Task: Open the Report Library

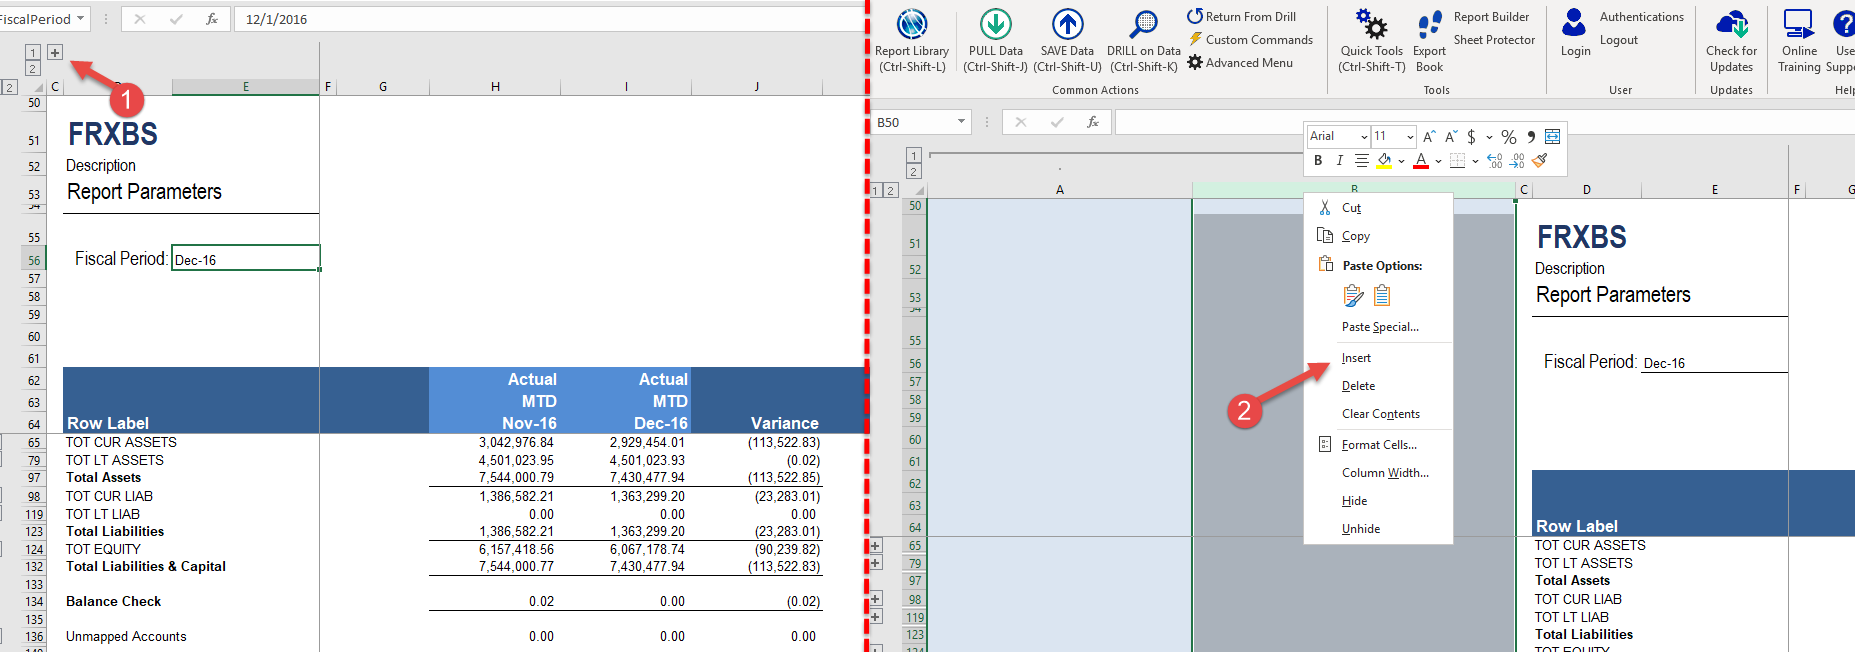Action: [911, 25]
